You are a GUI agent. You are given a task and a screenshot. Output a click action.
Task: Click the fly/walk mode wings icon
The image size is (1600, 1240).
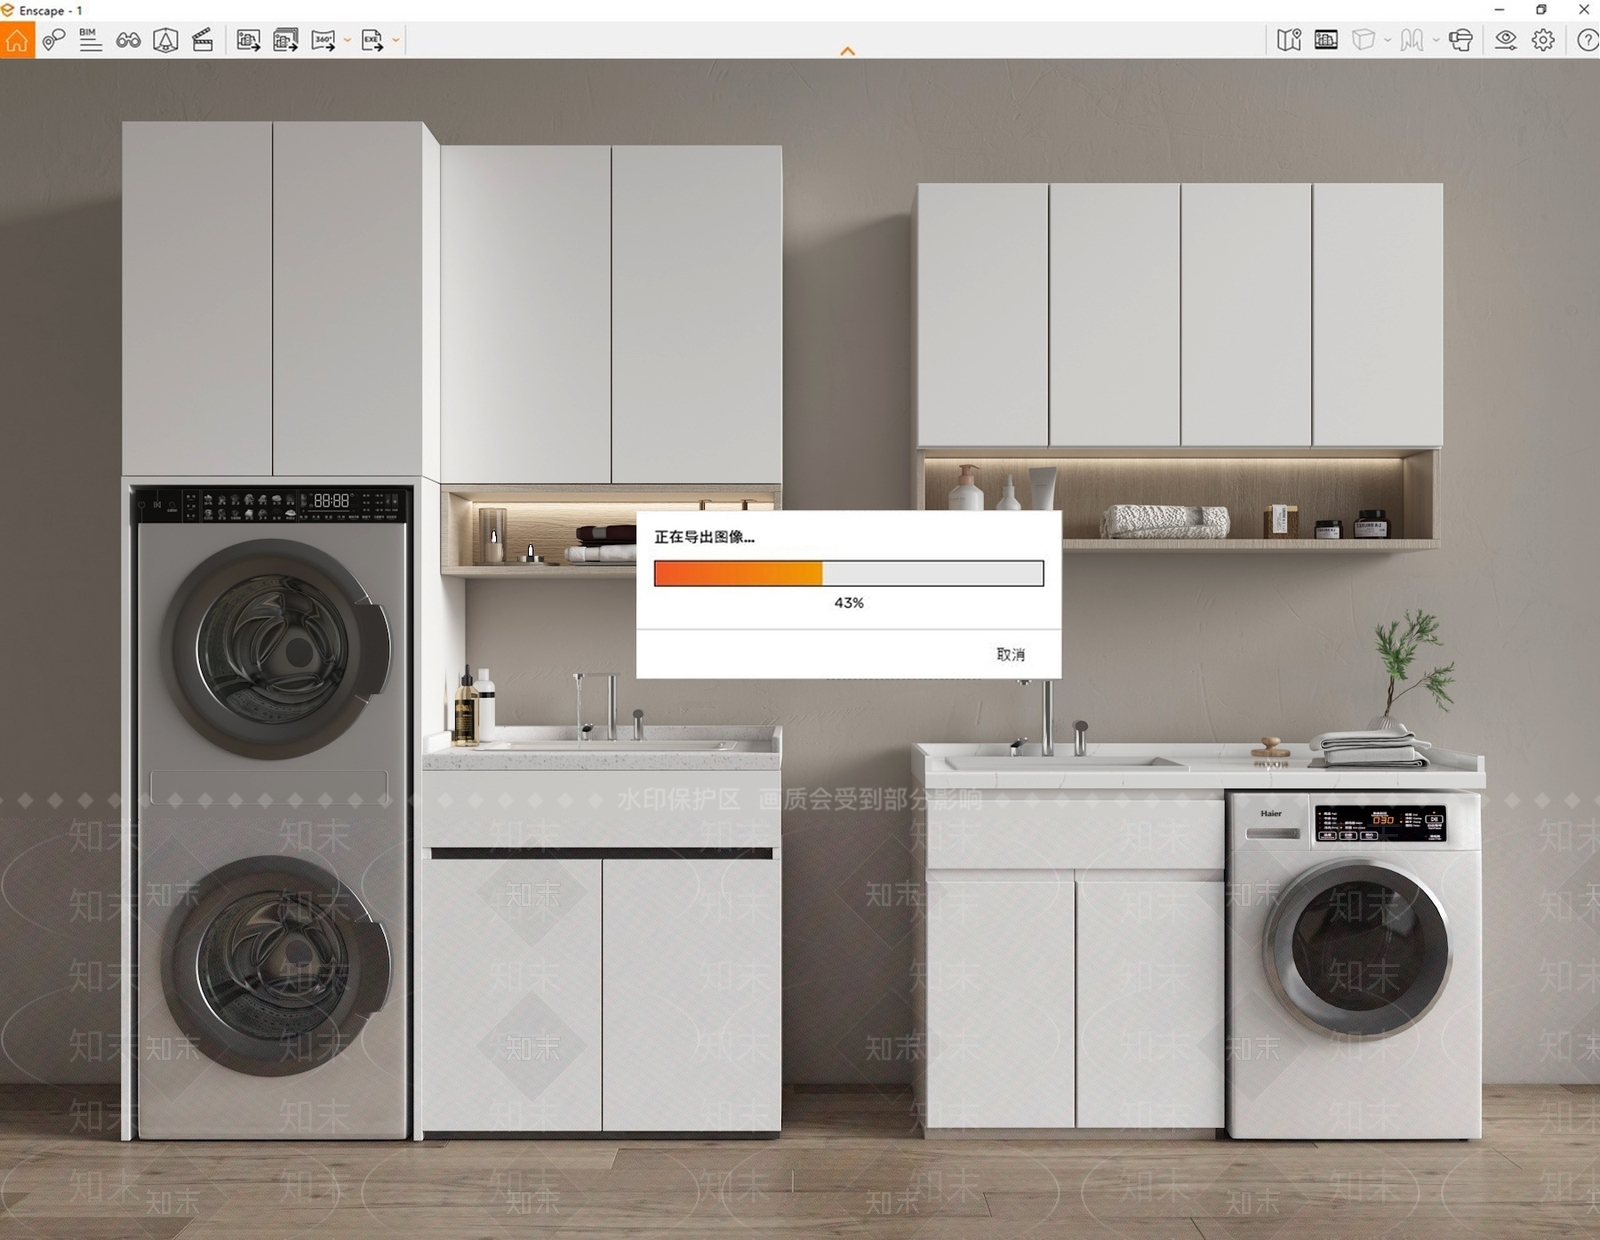(1412, 40)
